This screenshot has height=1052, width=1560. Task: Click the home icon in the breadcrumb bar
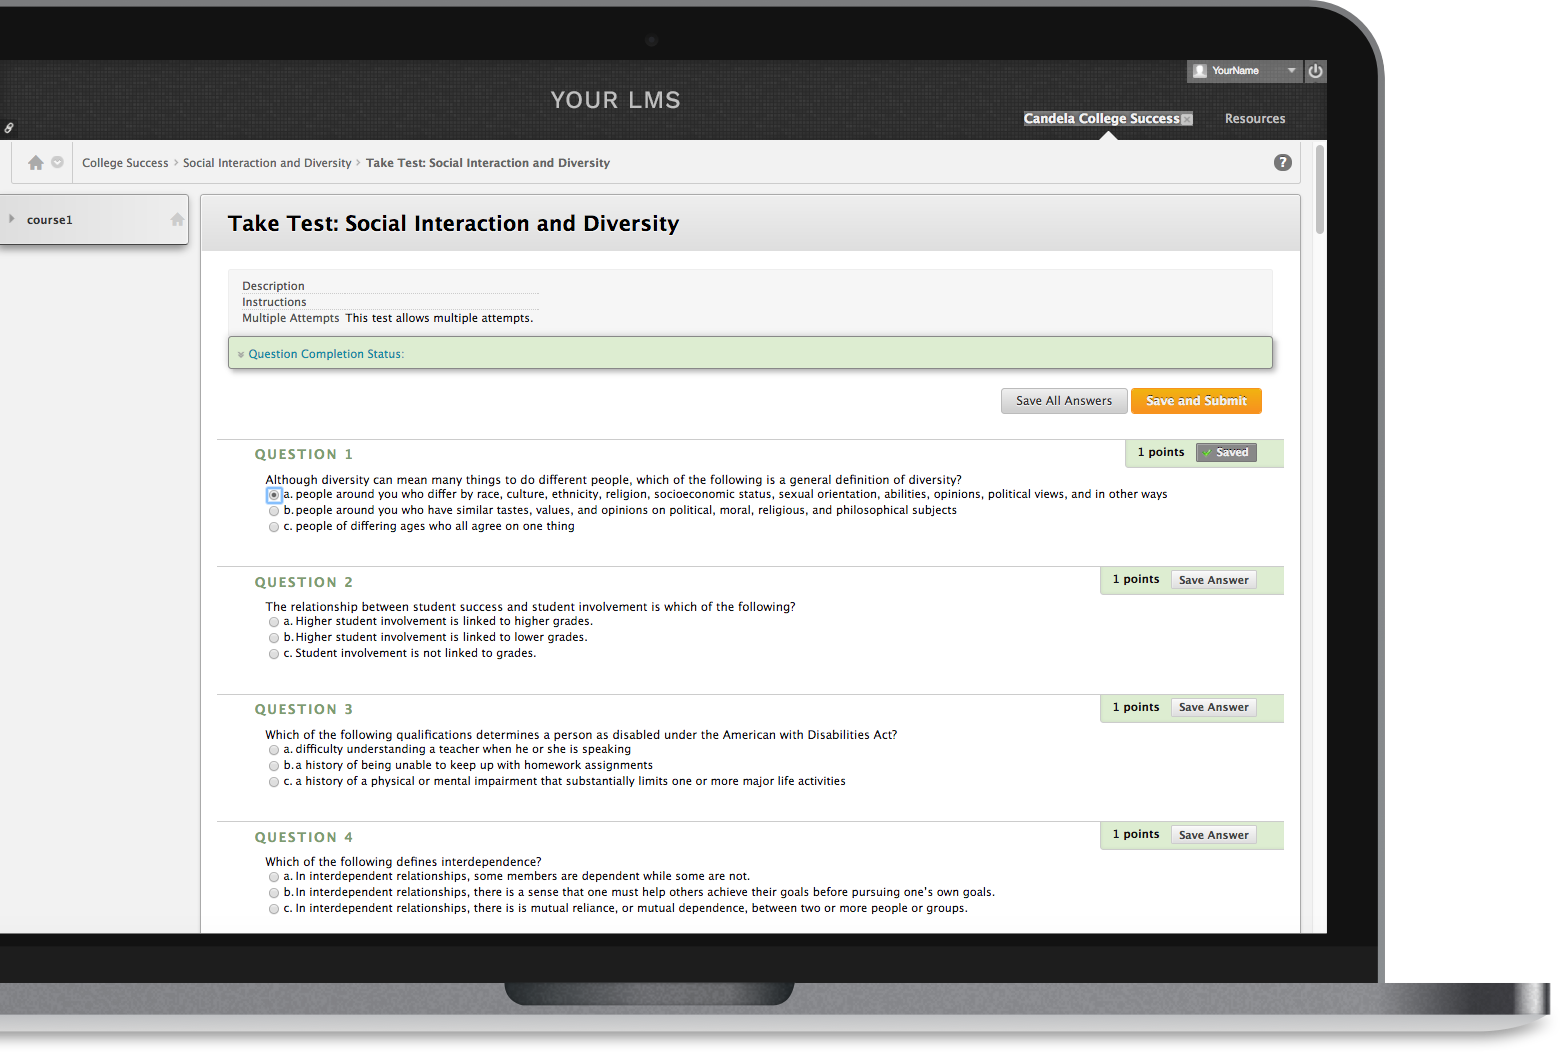pyautogui.click(x=36, y=163)
